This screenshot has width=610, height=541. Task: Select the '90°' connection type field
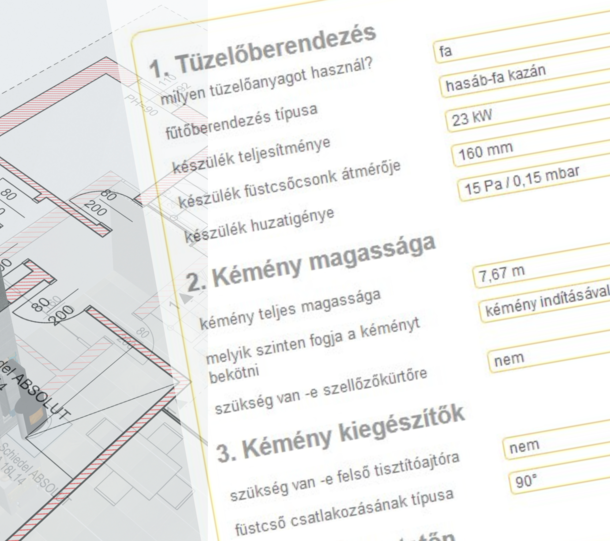[x=559, y=475]
